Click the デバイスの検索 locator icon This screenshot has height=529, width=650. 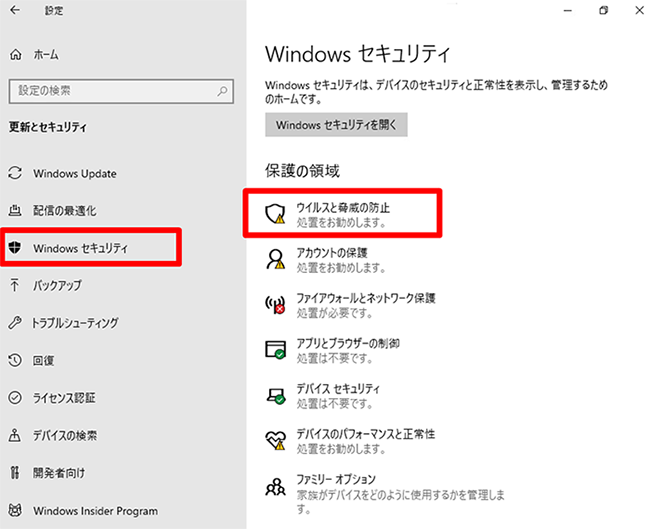point(15,435)
